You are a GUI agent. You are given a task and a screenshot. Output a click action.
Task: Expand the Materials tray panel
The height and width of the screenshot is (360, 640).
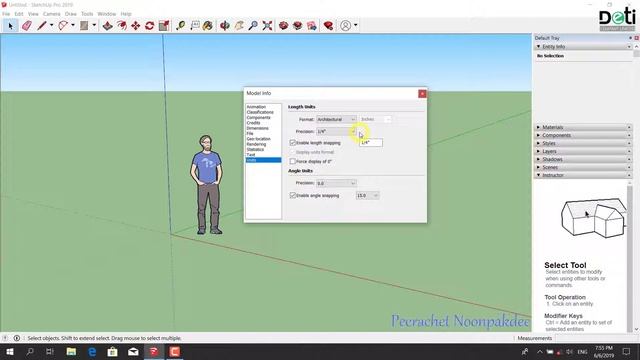coord(583,127)
